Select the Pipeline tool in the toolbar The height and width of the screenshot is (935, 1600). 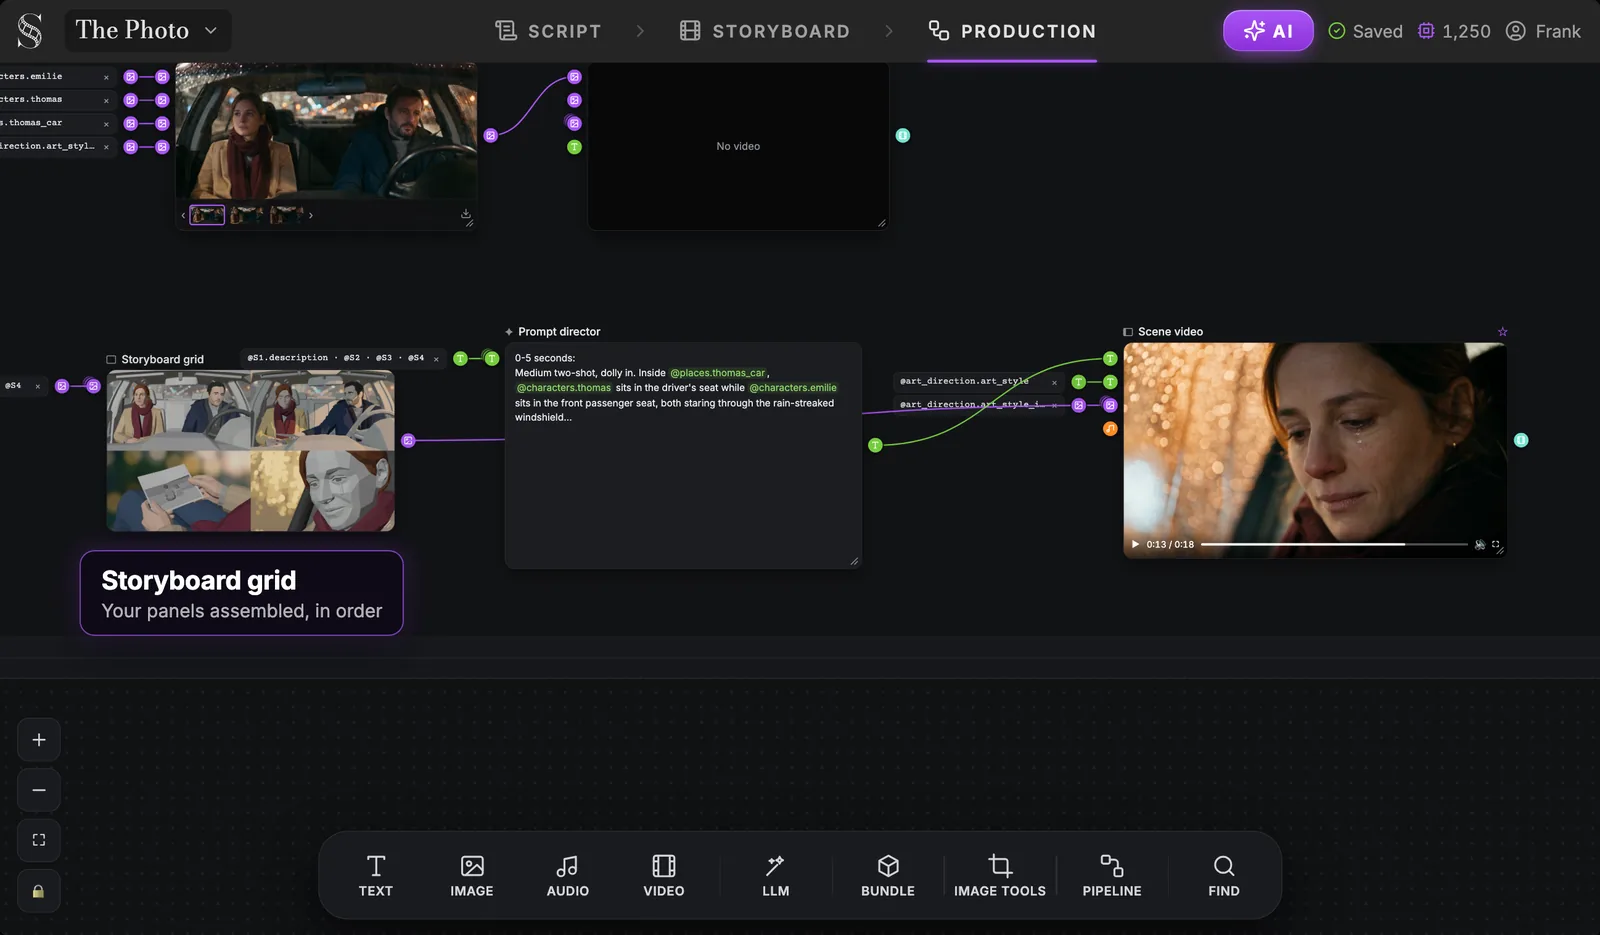(1112, 876)
